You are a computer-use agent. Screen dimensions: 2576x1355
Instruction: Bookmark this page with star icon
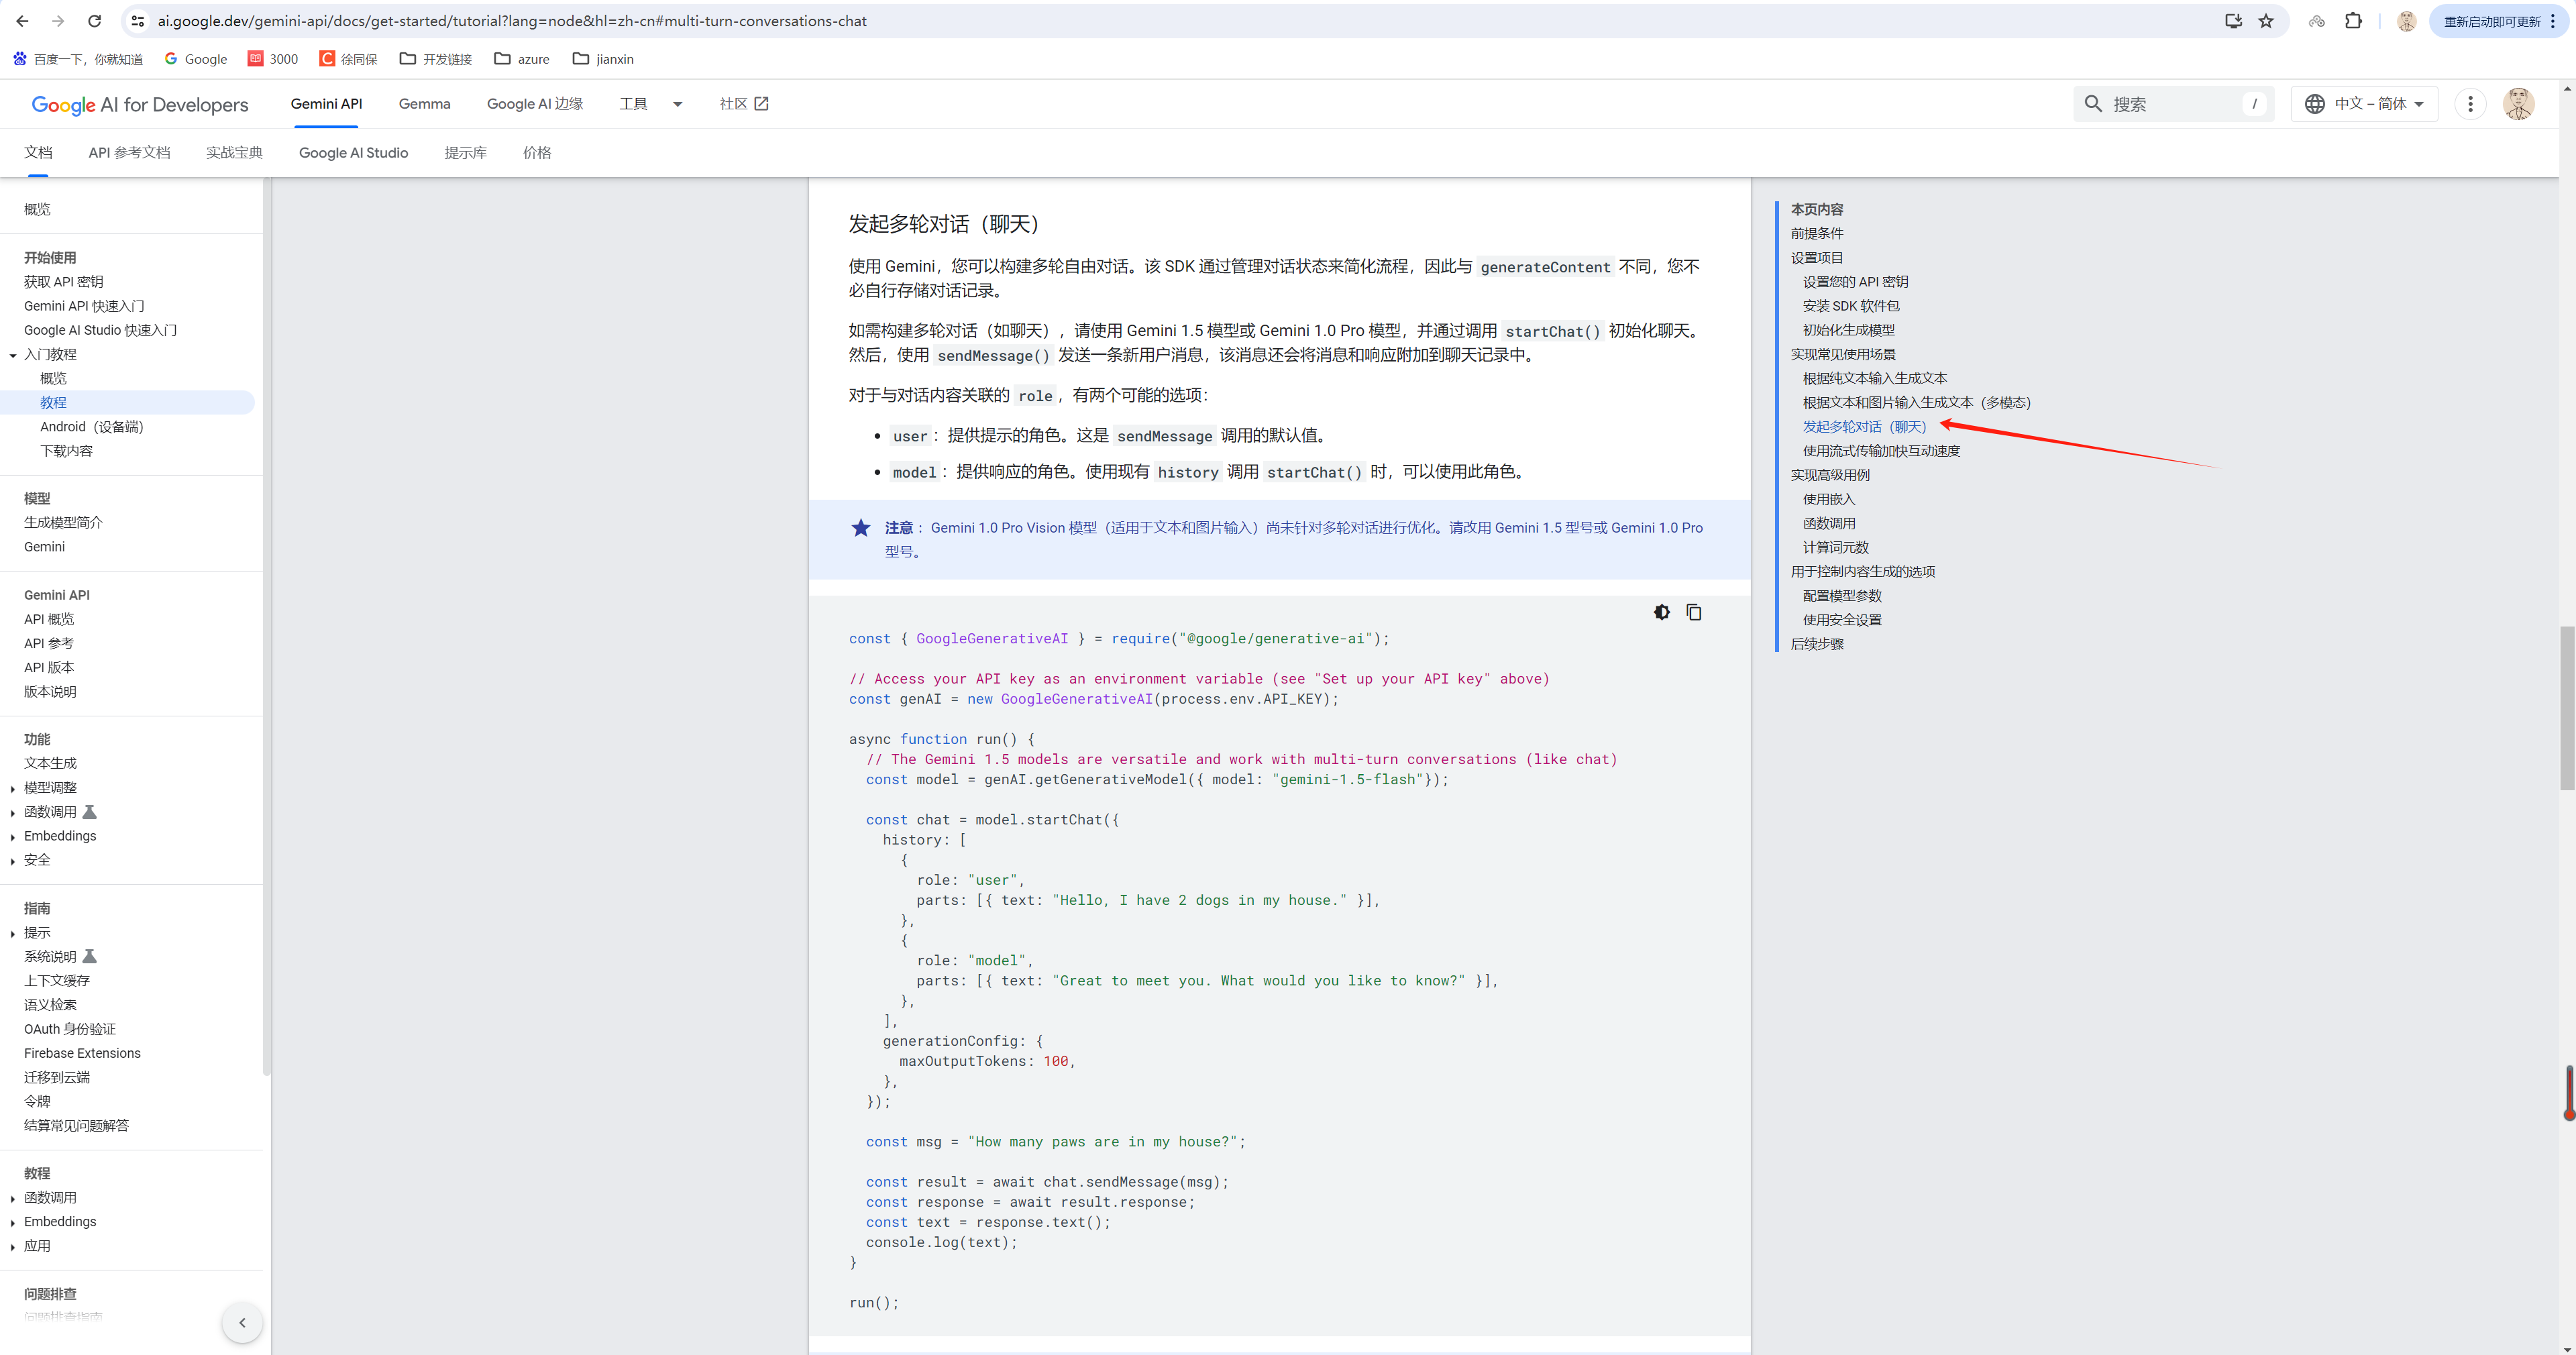(x=2266, y=21)
